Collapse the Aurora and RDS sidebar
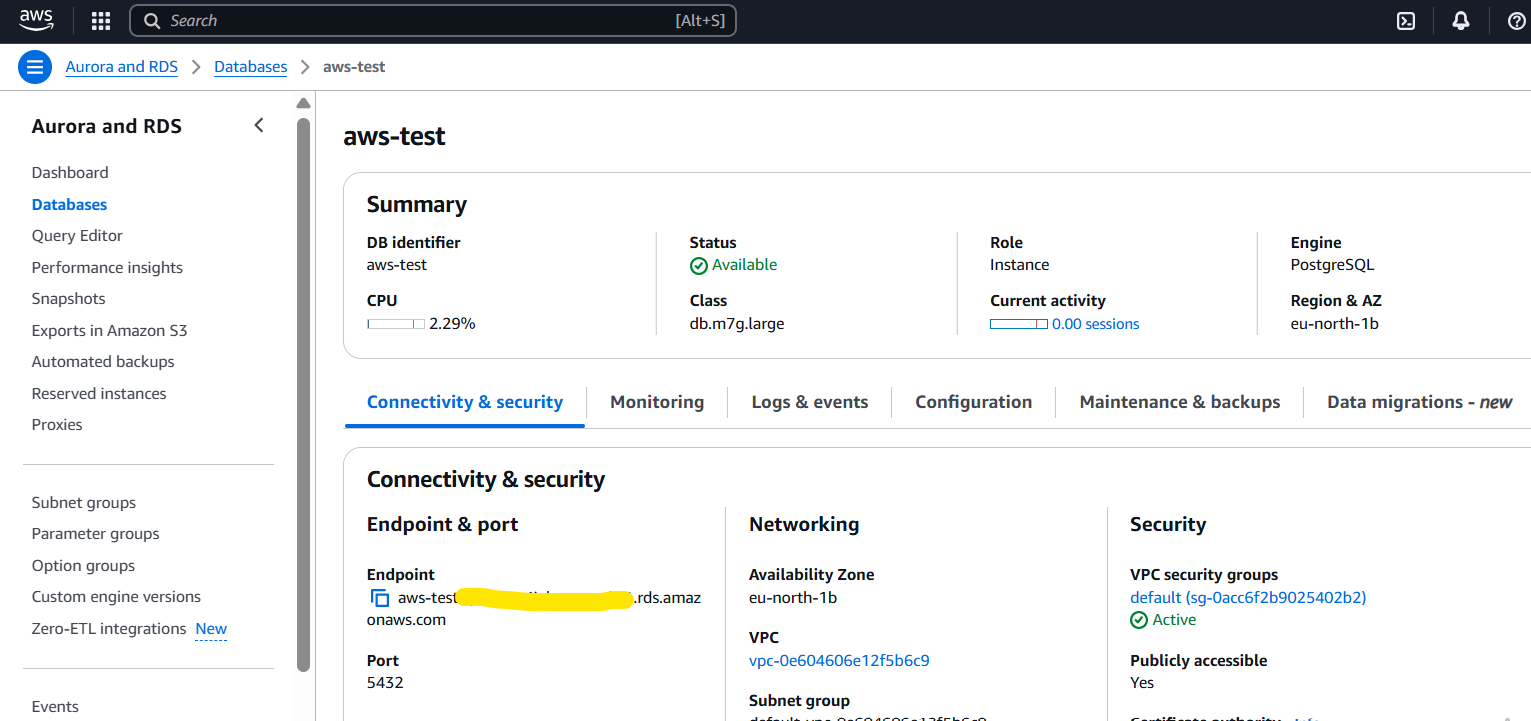Image resolution: width=1531 pixels, height=721 pixels. click(259, 125)
